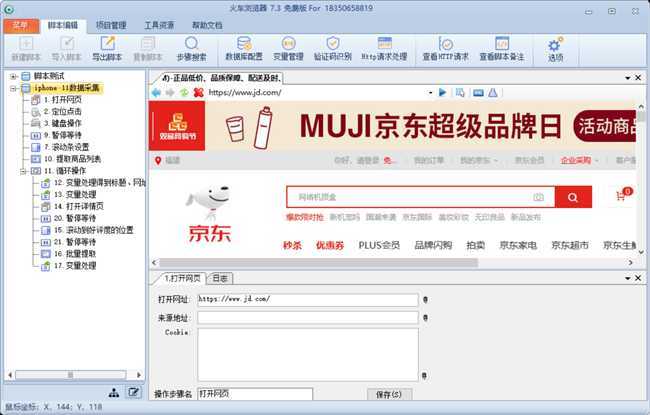Click the blue run/go play icon

[x=443, y=92]
